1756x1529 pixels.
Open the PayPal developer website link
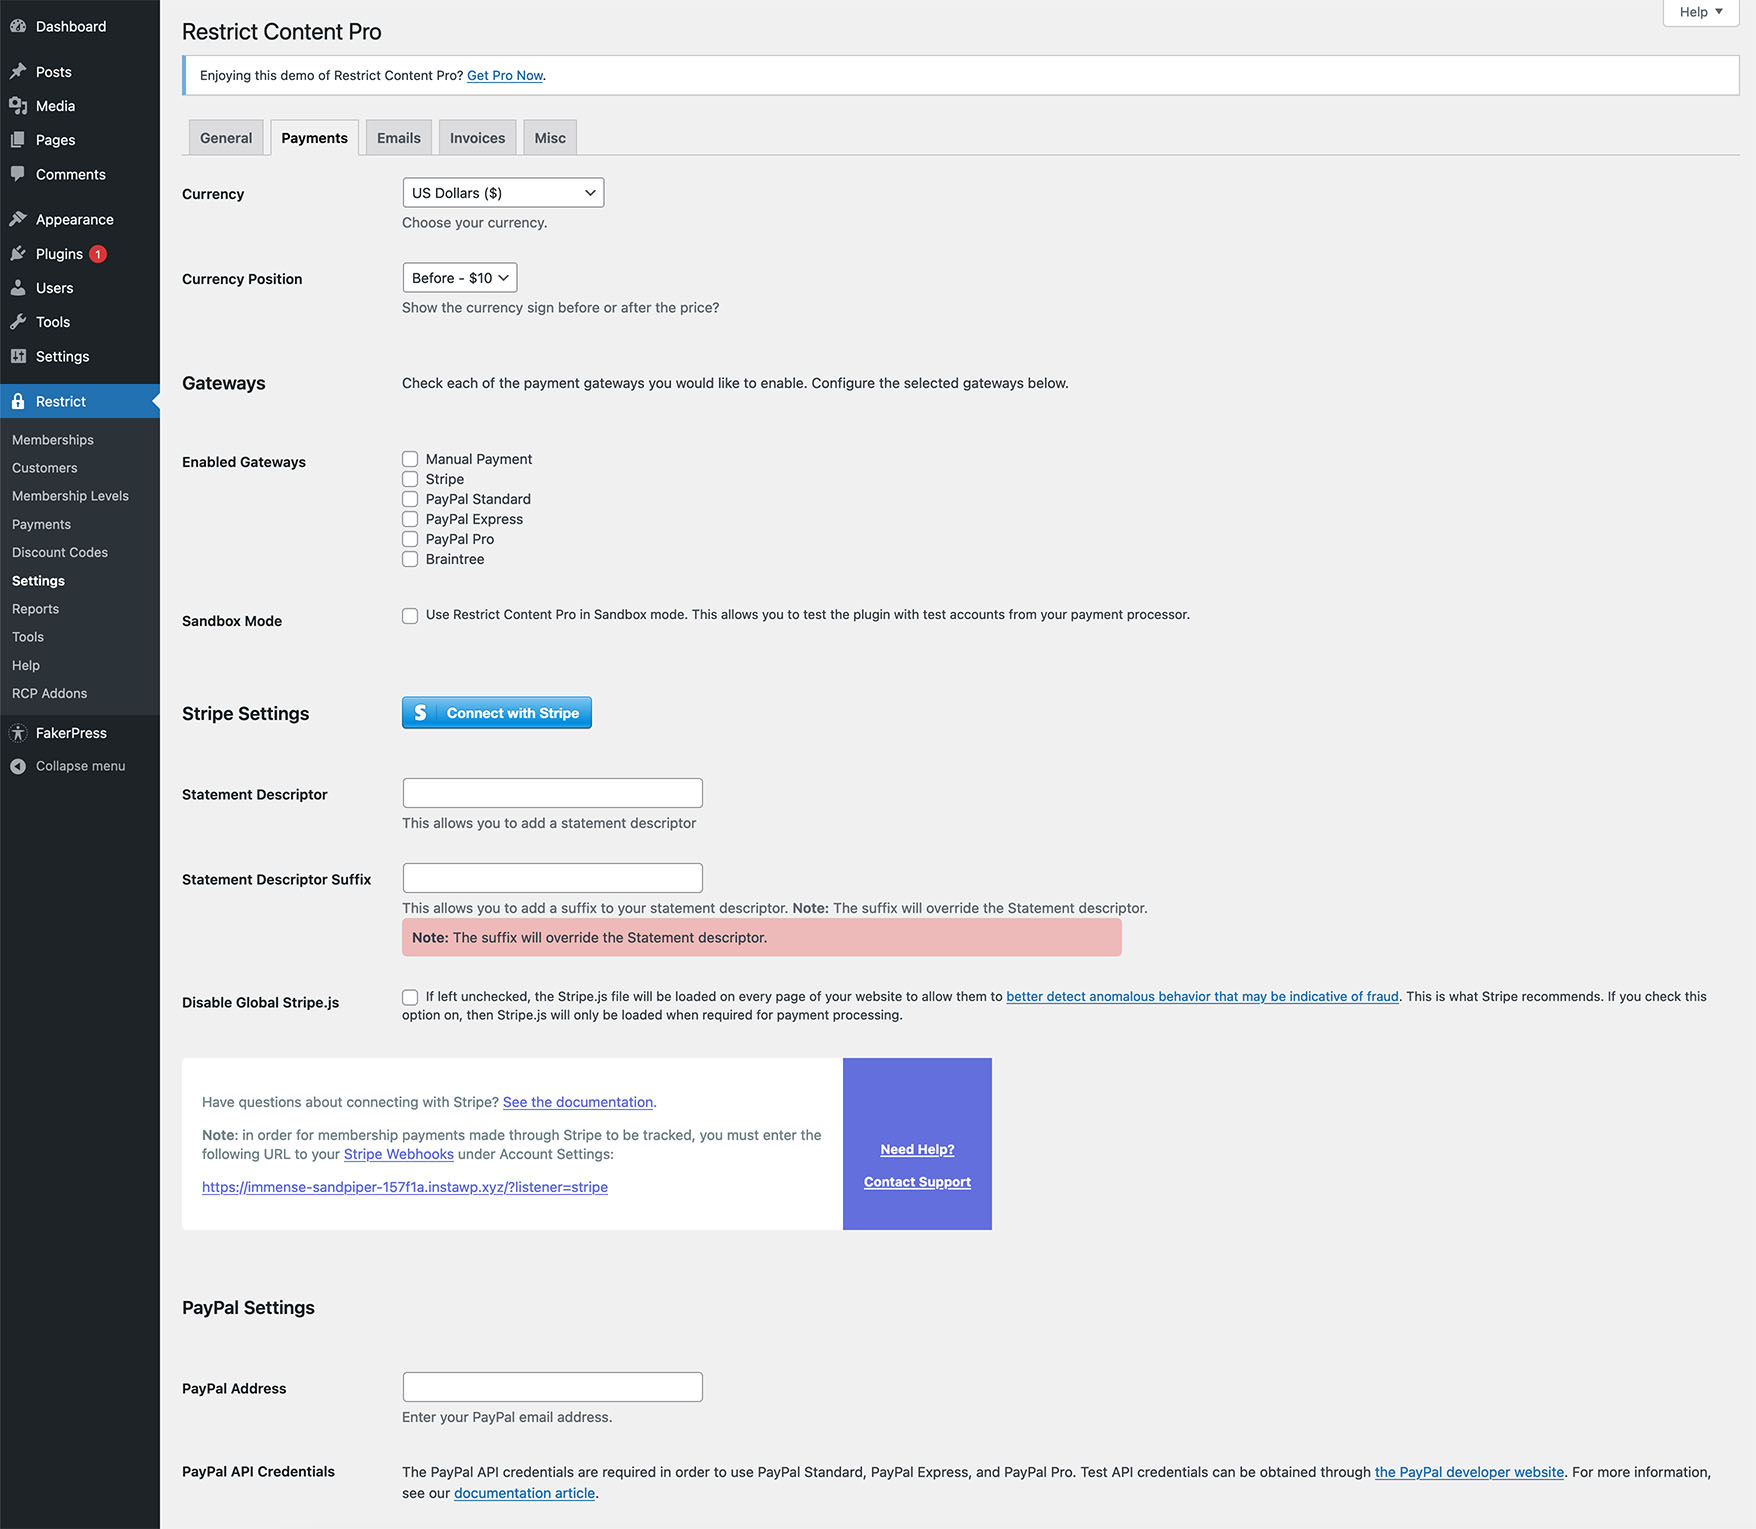click(x=1469, y=1472)
